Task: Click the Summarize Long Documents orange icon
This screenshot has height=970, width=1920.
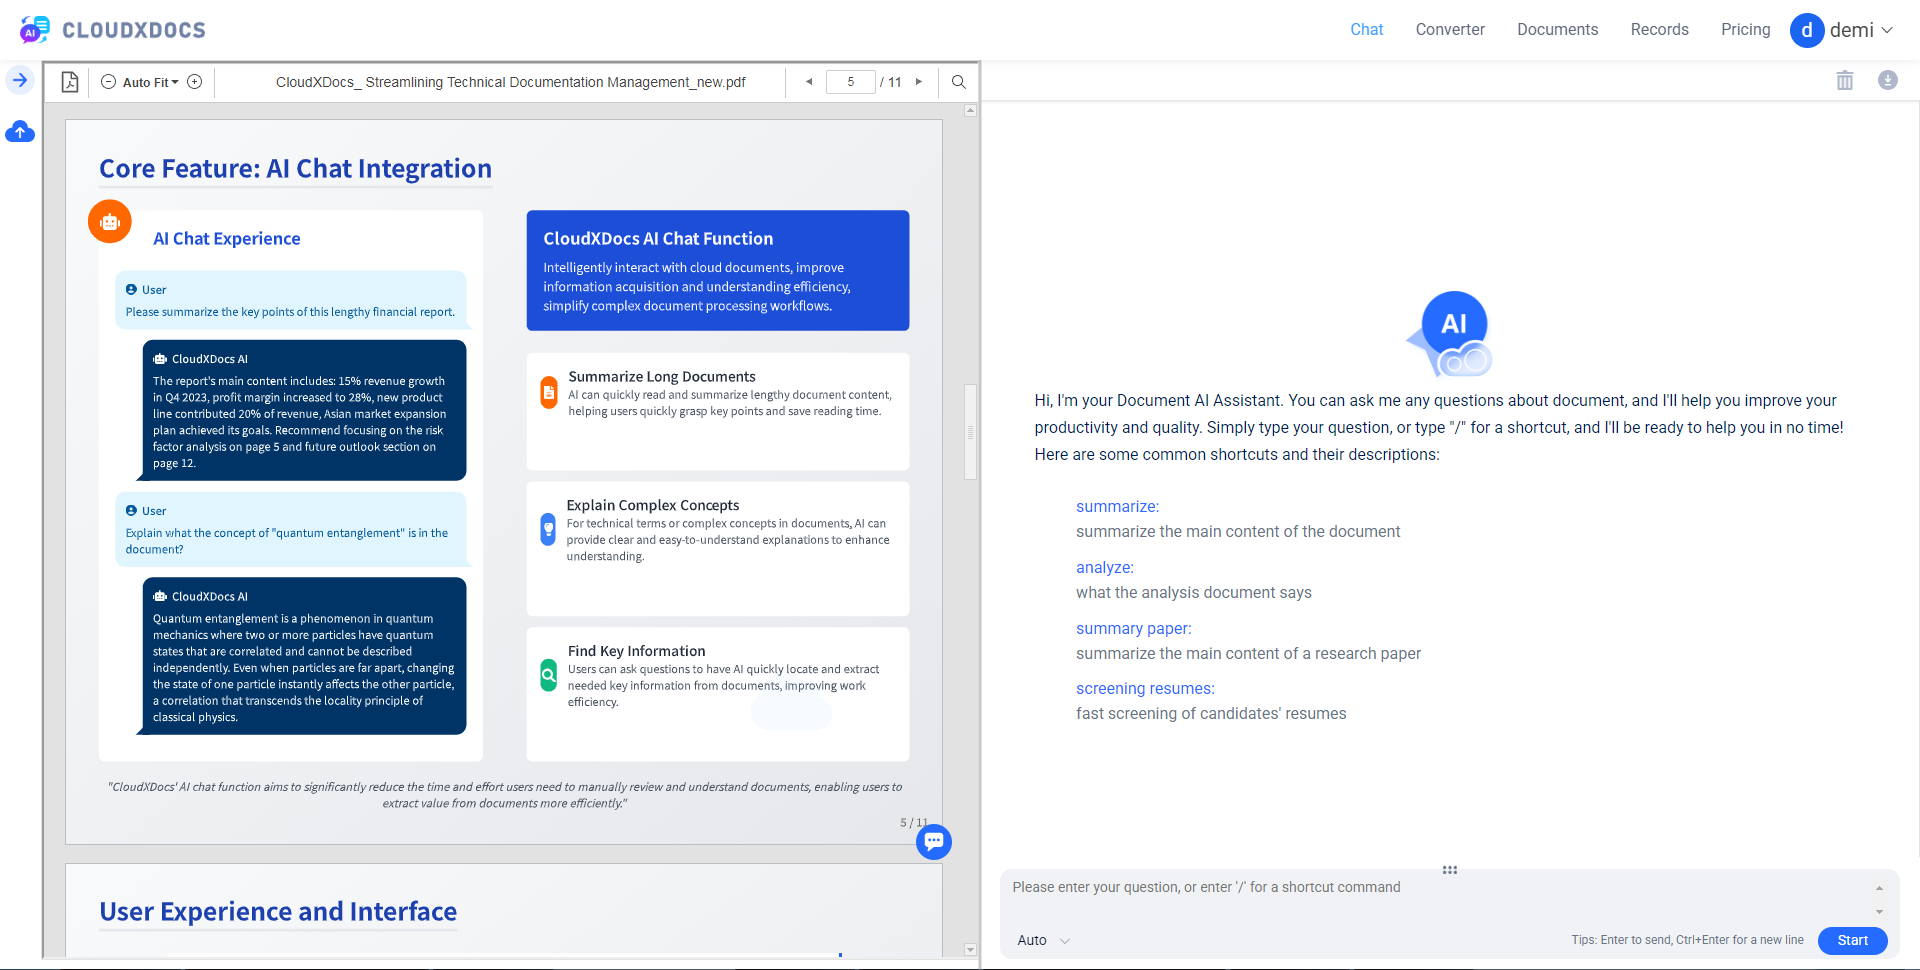Action: tap(549, 393)
